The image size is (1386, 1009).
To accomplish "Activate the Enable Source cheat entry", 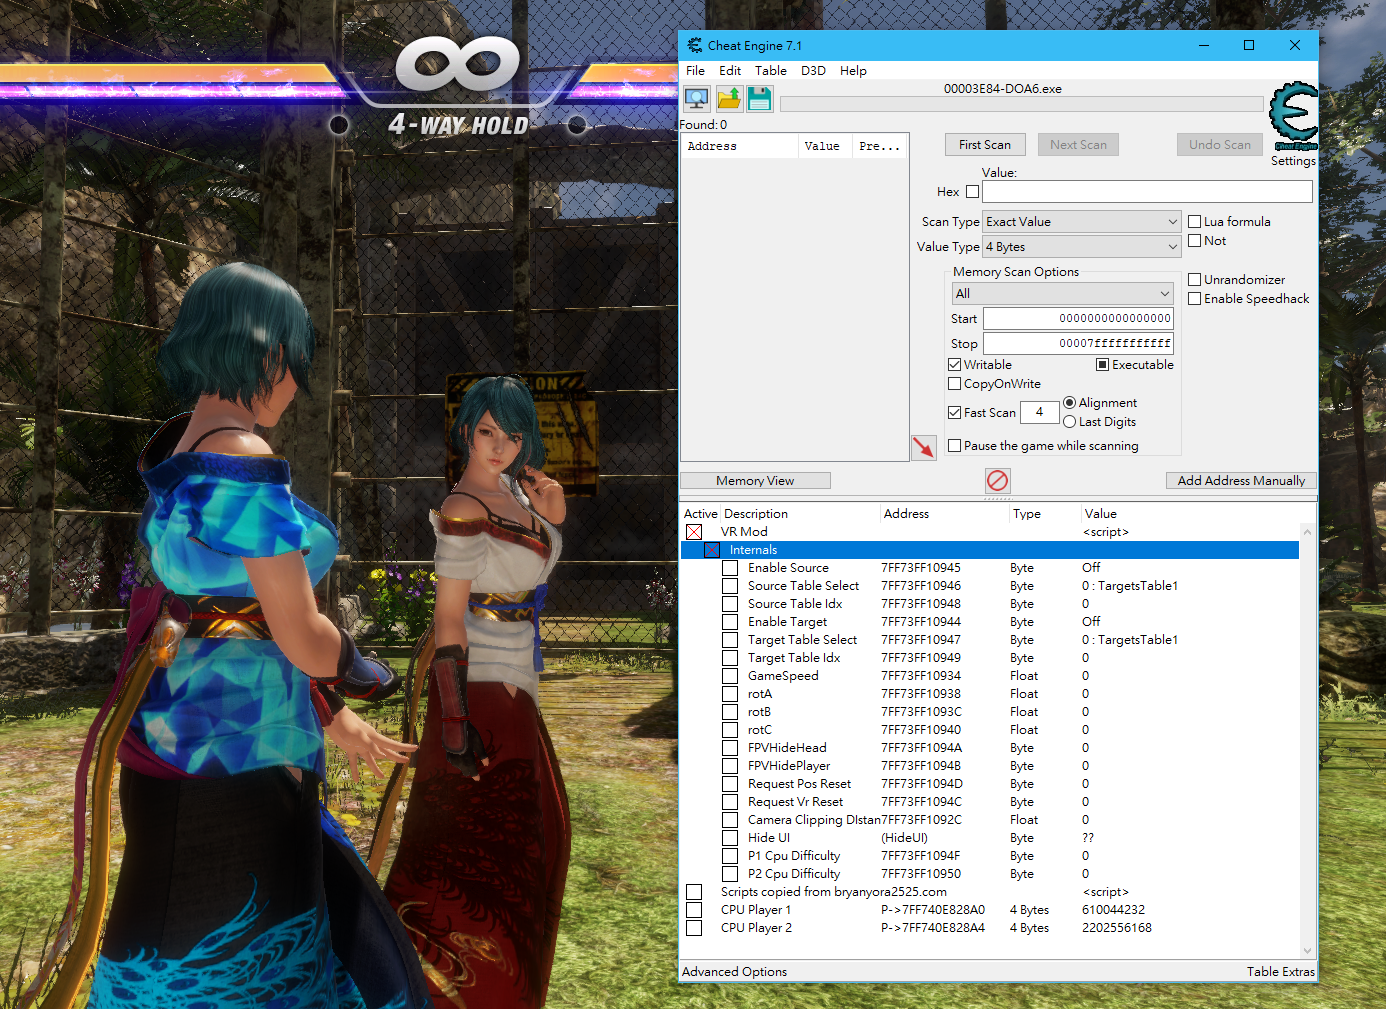I will [x=730, y=568].
